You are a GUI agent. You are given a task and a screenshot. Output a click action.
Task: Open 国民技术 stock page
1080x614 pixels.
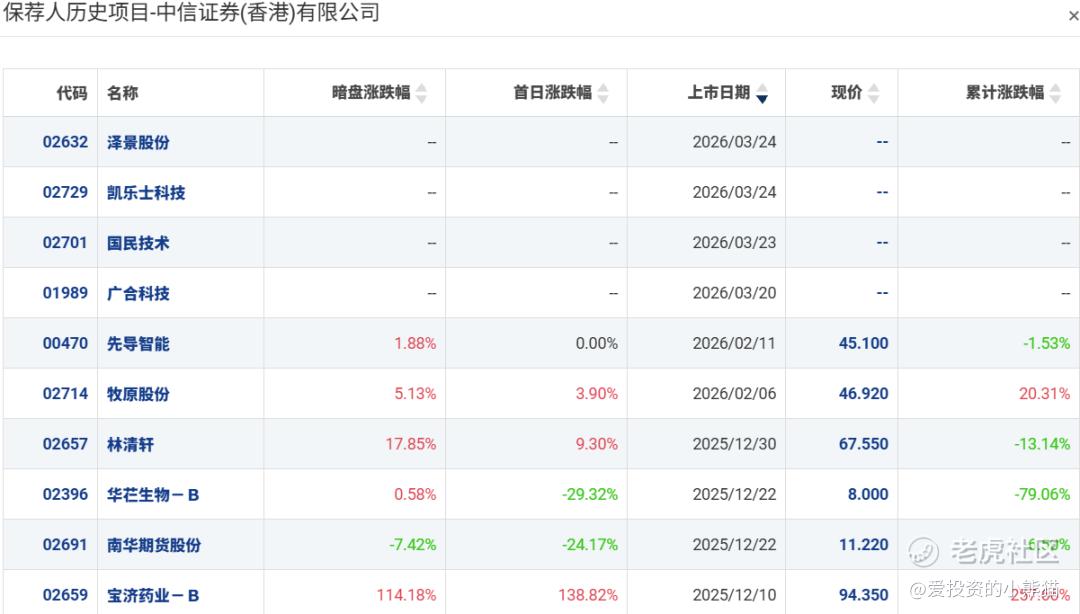click(138, 243)
